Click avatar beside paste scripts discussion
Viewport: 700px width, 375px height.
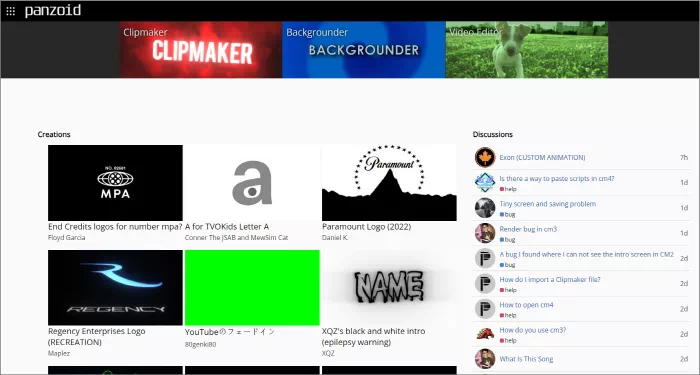click(485, 183)
